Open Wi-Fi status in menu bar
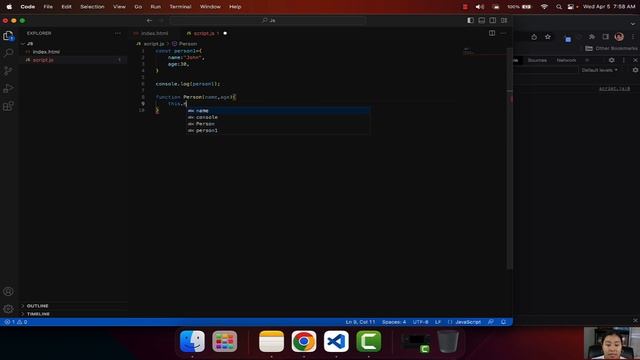 (x=544, y=7)
